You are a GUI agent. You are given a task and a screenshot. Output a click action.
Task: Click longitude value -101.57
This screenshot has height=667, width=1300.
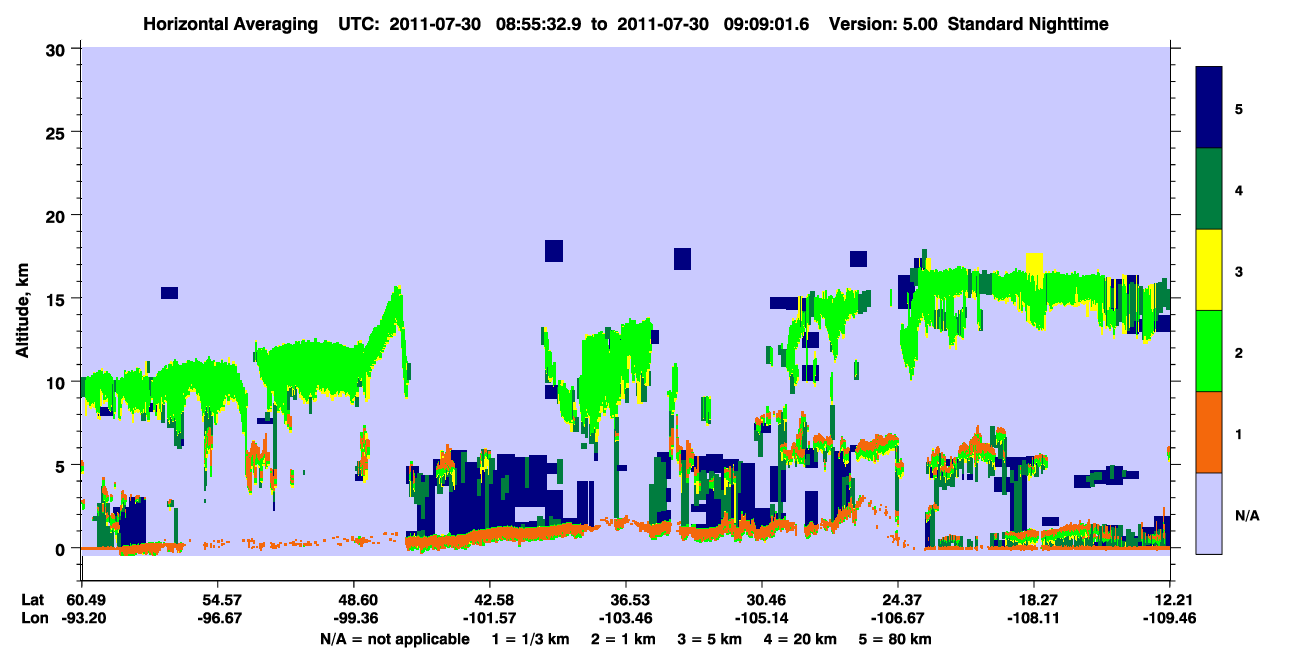[x=490, y=618]
